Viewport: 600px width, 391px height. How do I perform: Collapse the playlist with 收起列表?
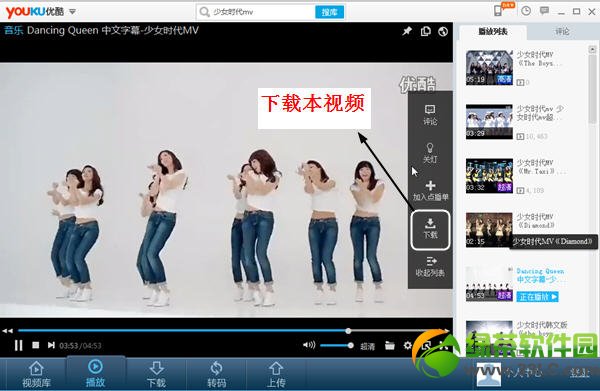point(430,267)
